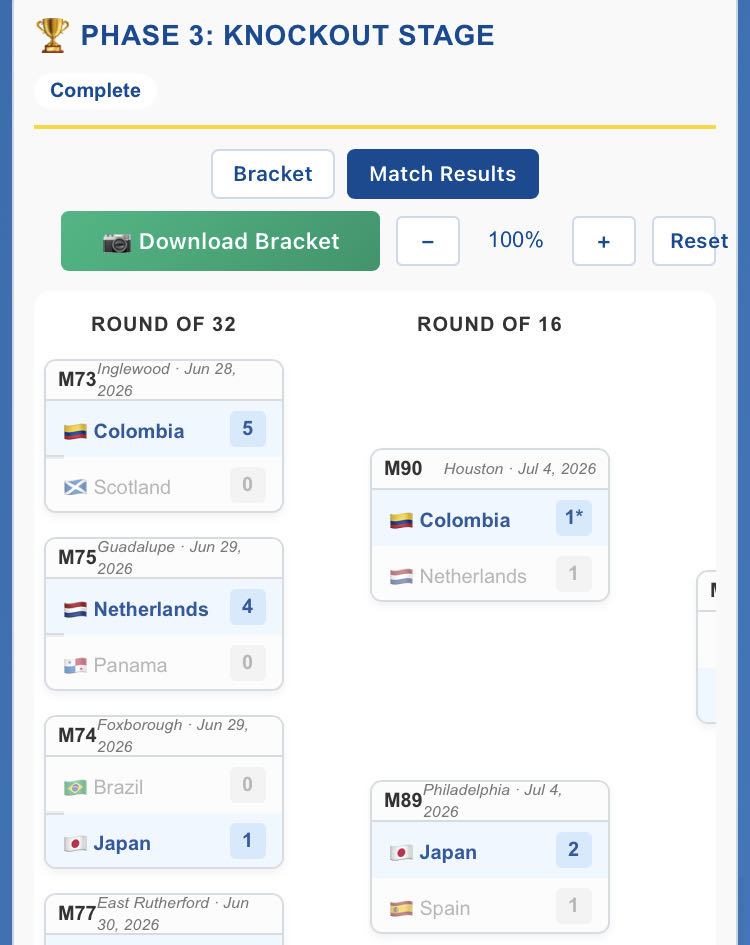Click the Netherlands flag in match M75
This screenshot has height=945, width=750.
[75, 609]
